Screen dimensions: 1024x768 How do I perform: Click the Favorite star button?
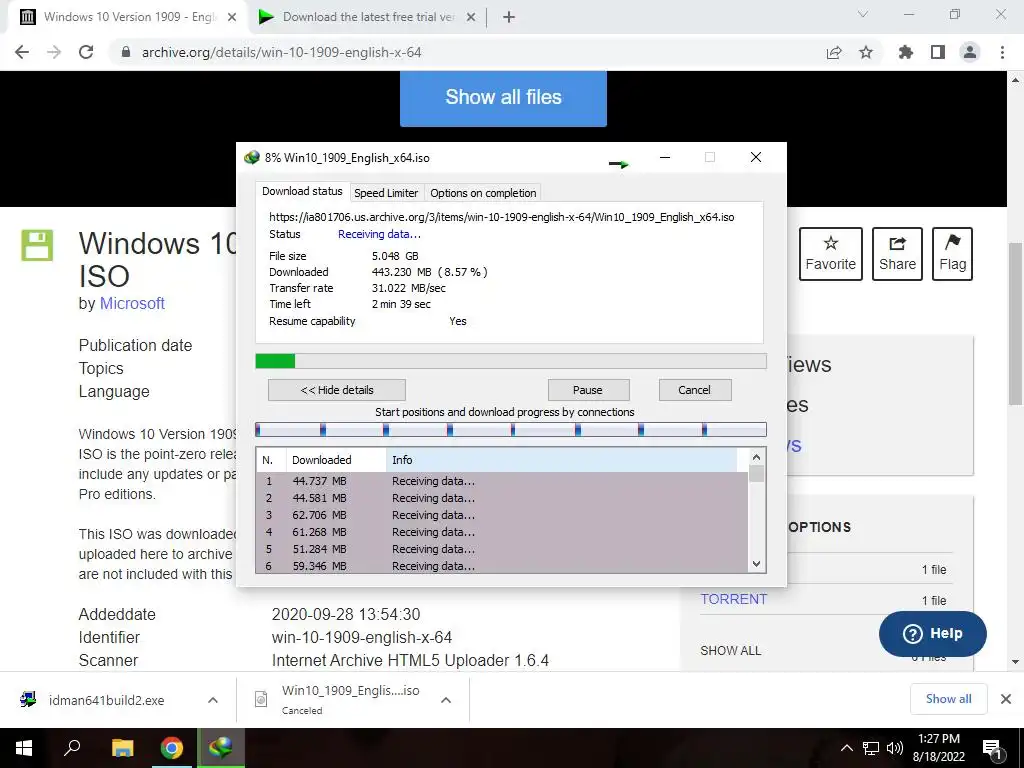pyautogui.click(x=831, y=254)
